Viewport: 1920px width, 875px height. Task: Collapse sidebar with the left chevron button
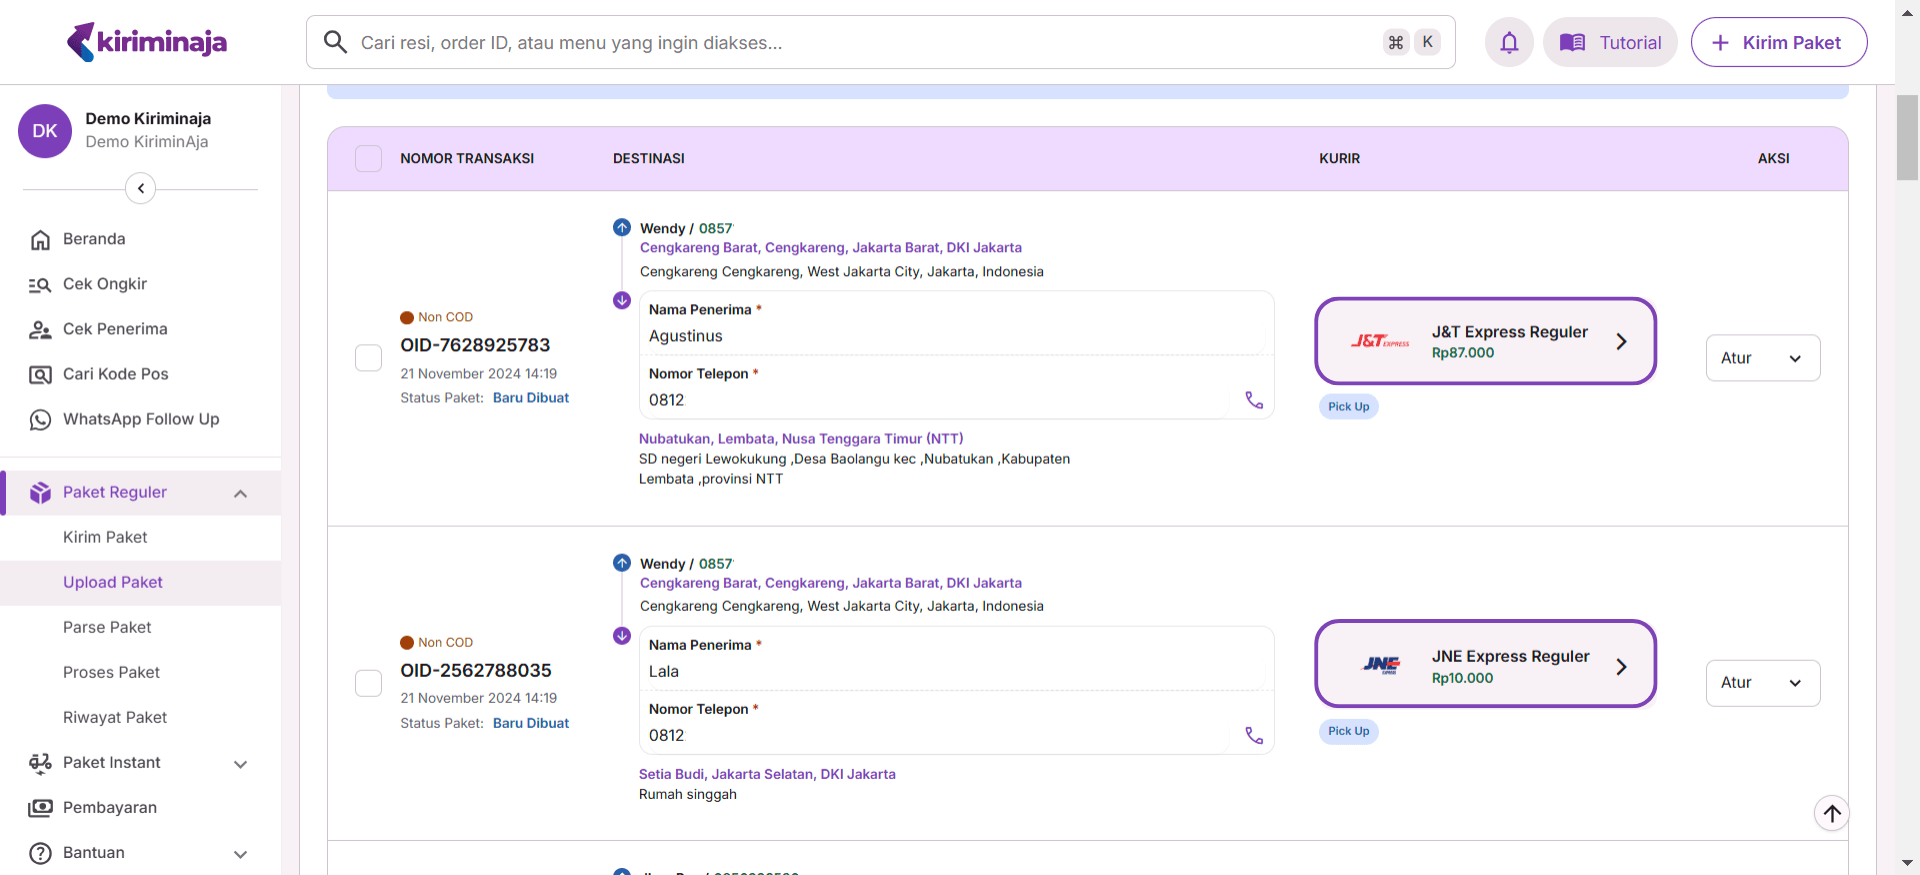click(x=141, y=188)
